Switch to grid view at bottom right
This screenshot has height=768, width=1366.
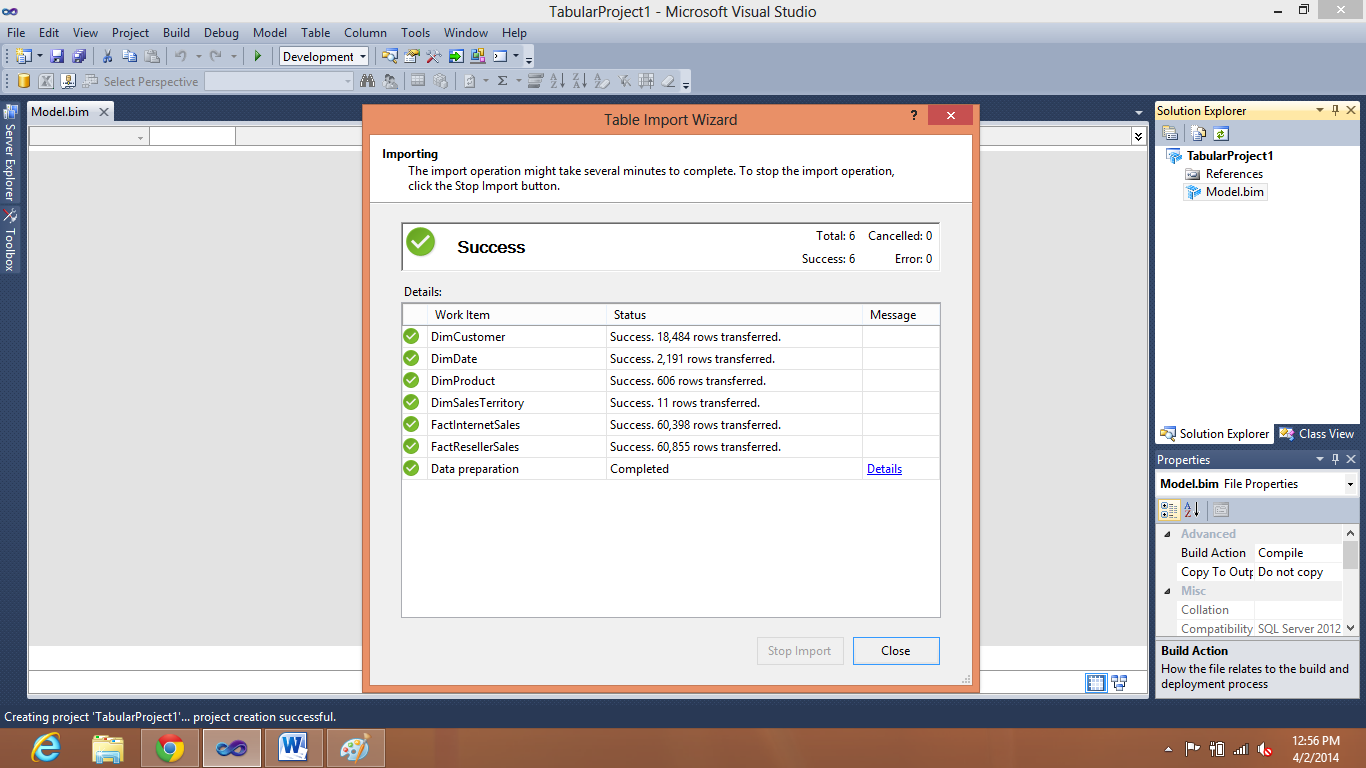click(1096, 683)
